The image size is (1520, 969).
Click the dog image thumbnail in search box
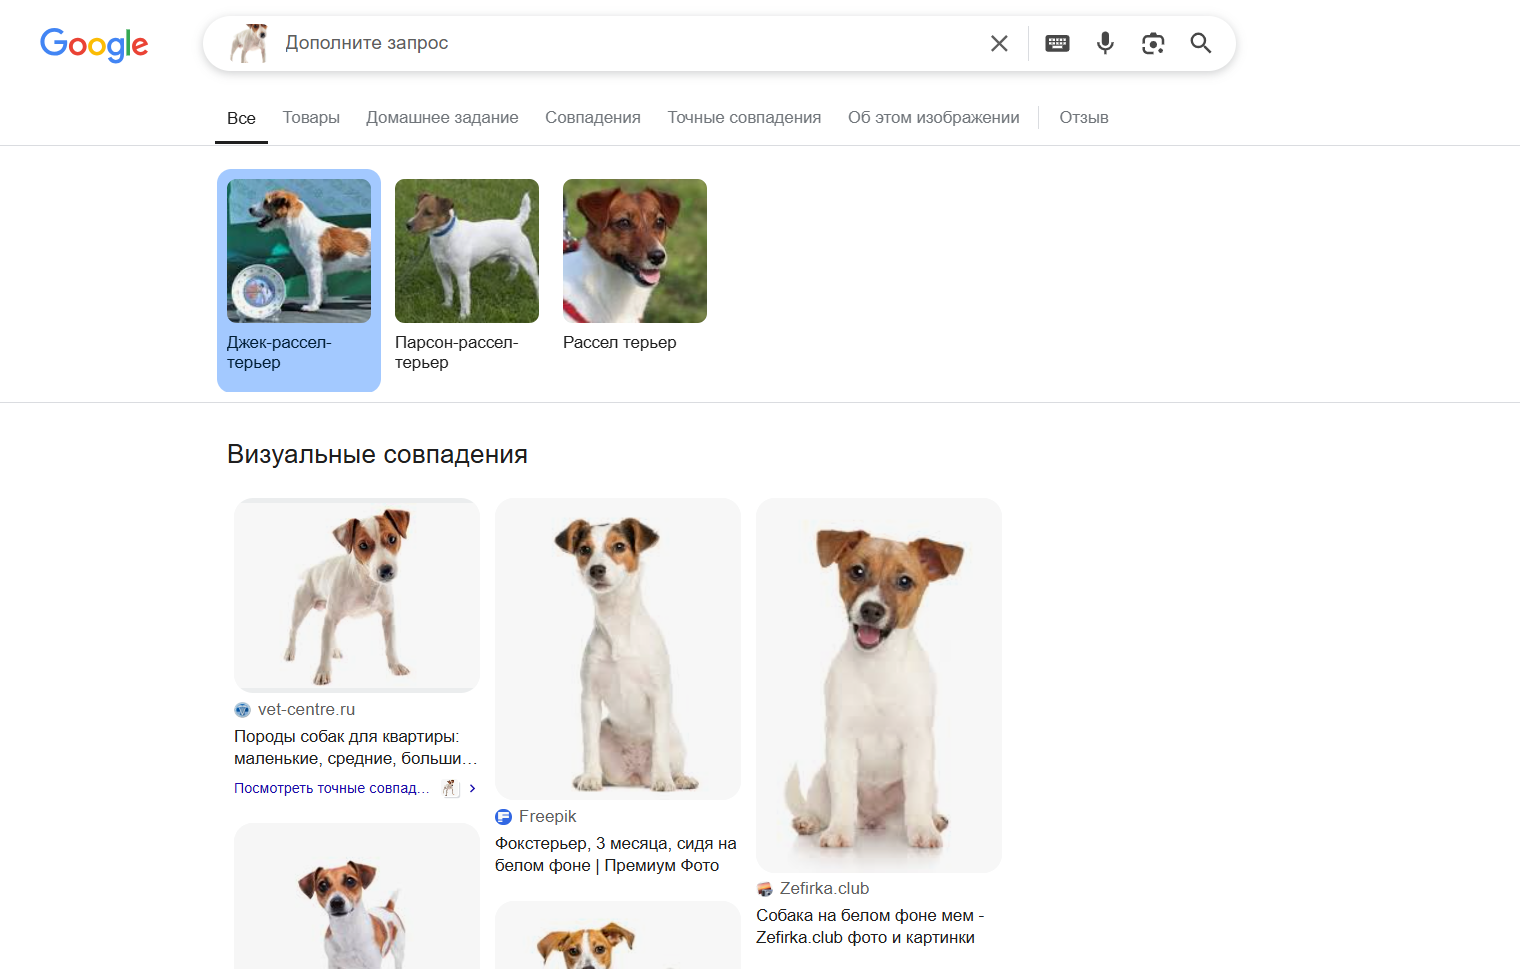click(249, 43)
